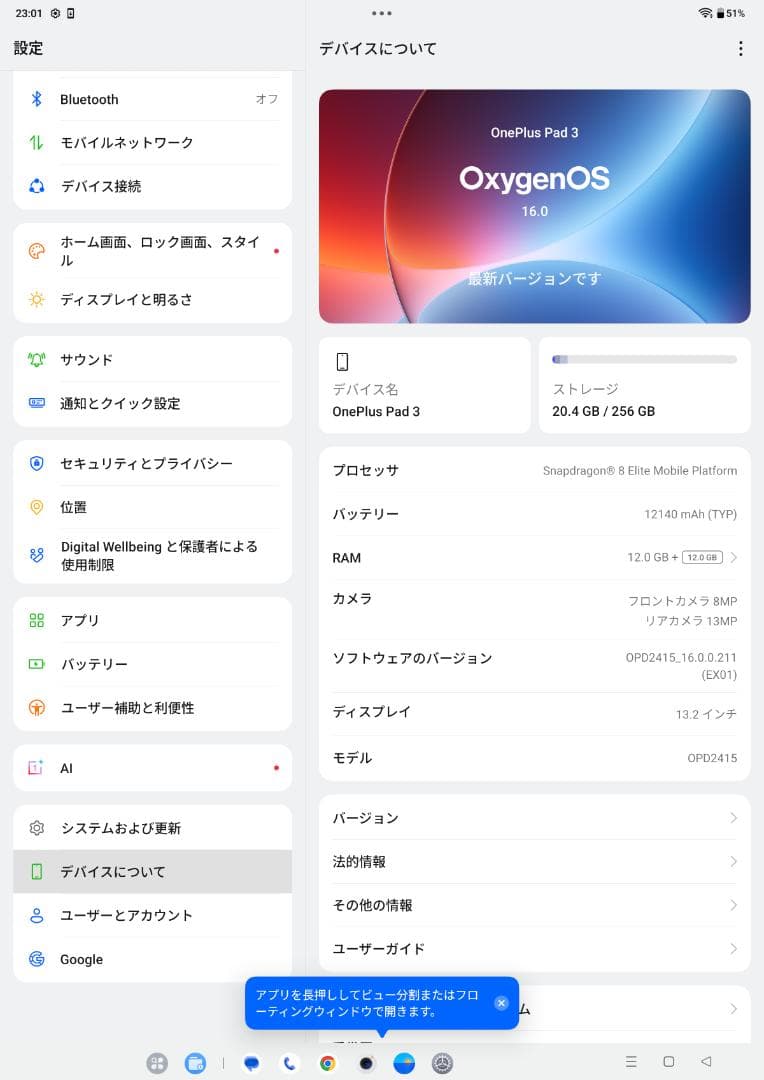Viewport: 764px width, 1080px height.
Task: Tap the 12140 mAh (TYP) value
Action: click(x=690, y=515)
